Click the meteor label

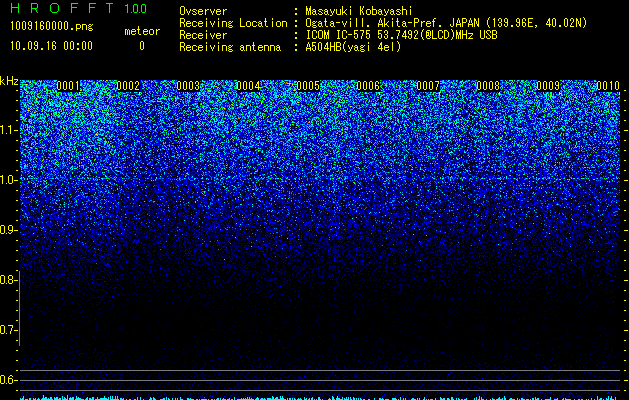142,31
